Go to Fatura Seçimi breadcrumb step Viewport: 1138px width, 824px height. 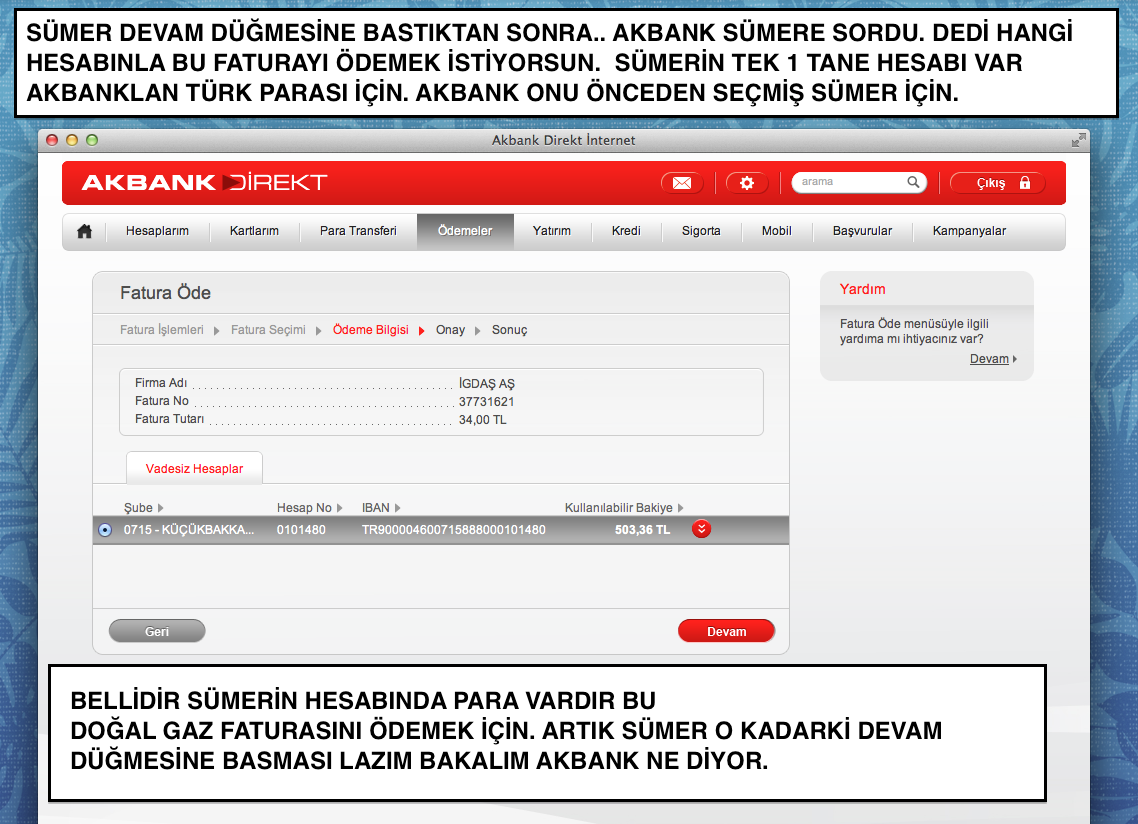point(269,330)
